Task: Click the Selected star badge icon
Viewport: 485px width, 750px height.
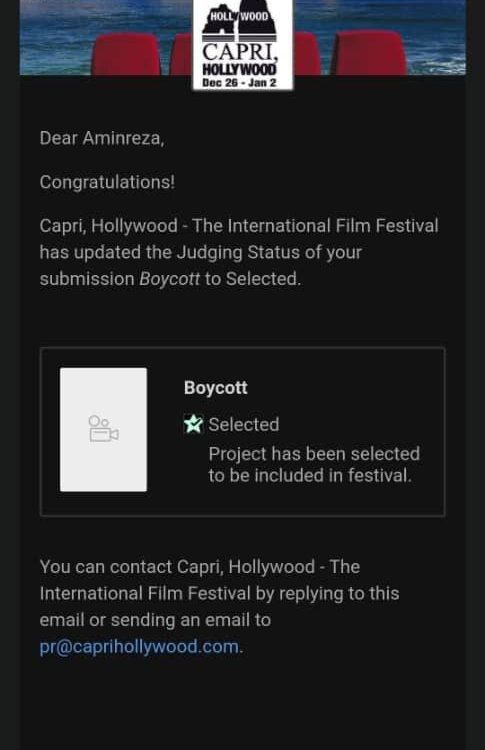Action: pos(194,424)
